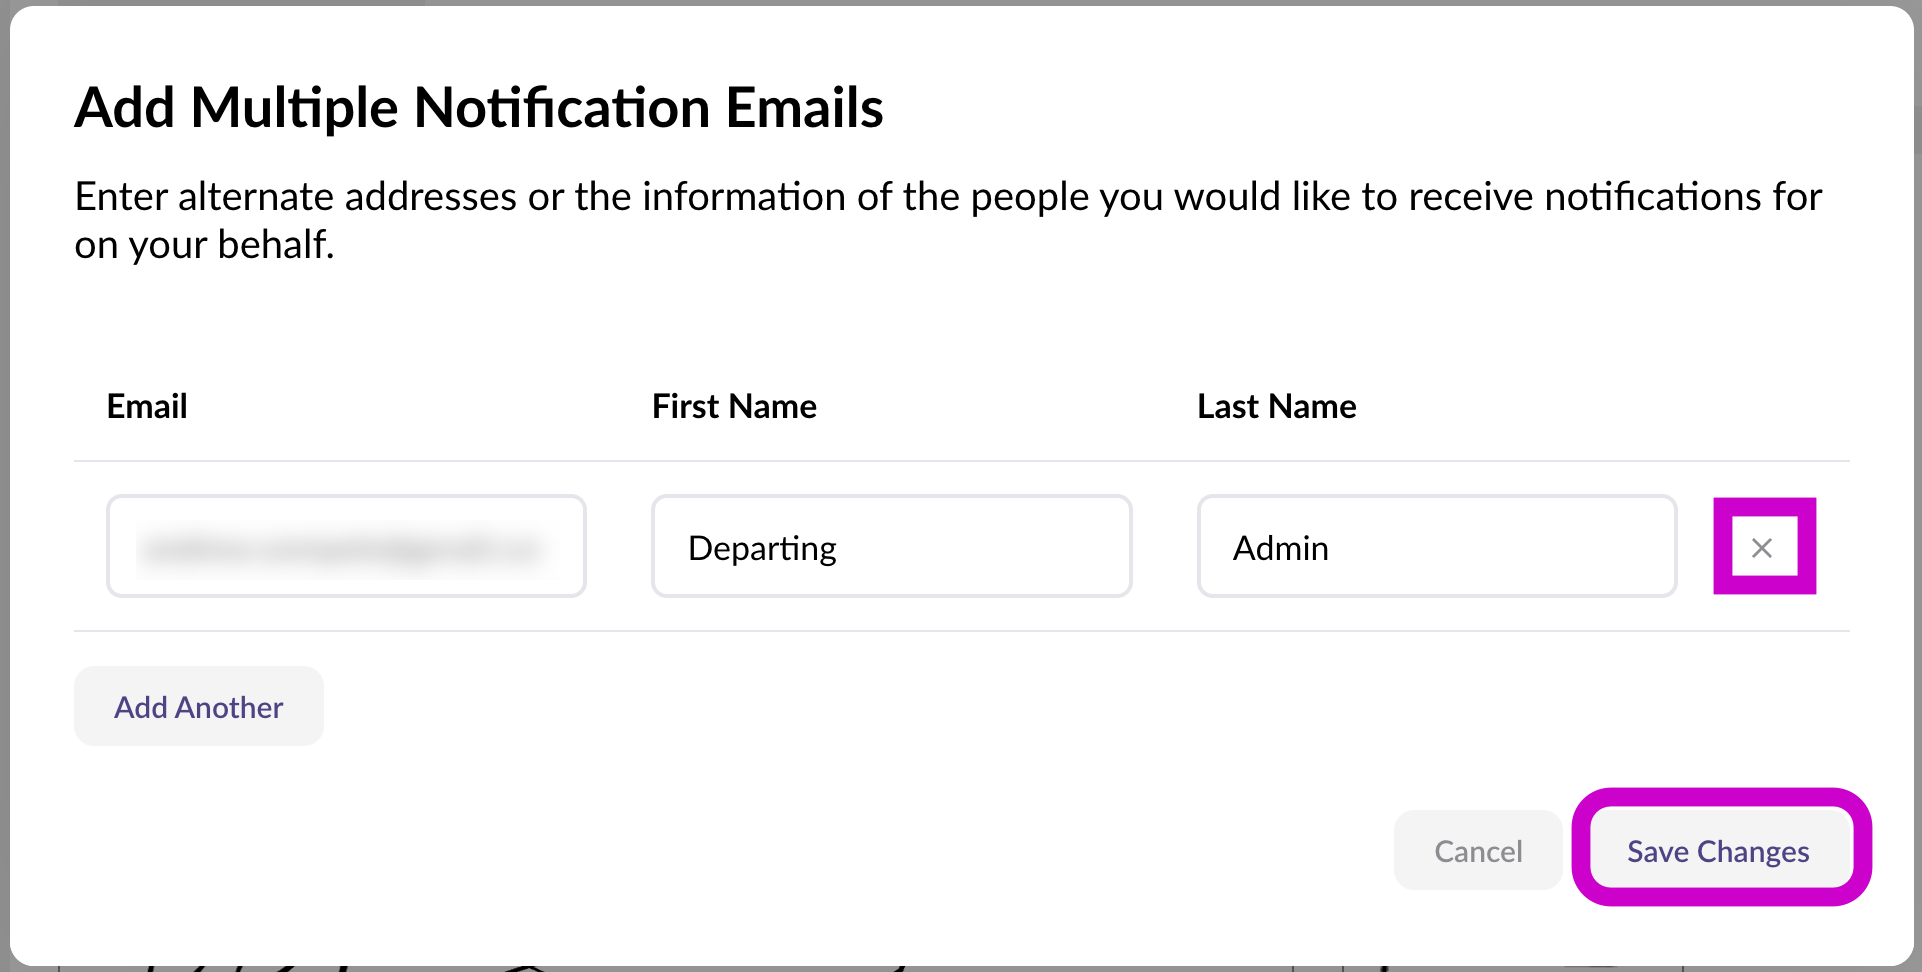Dismiss dialog using the Cancel button

coord(1477,851)
